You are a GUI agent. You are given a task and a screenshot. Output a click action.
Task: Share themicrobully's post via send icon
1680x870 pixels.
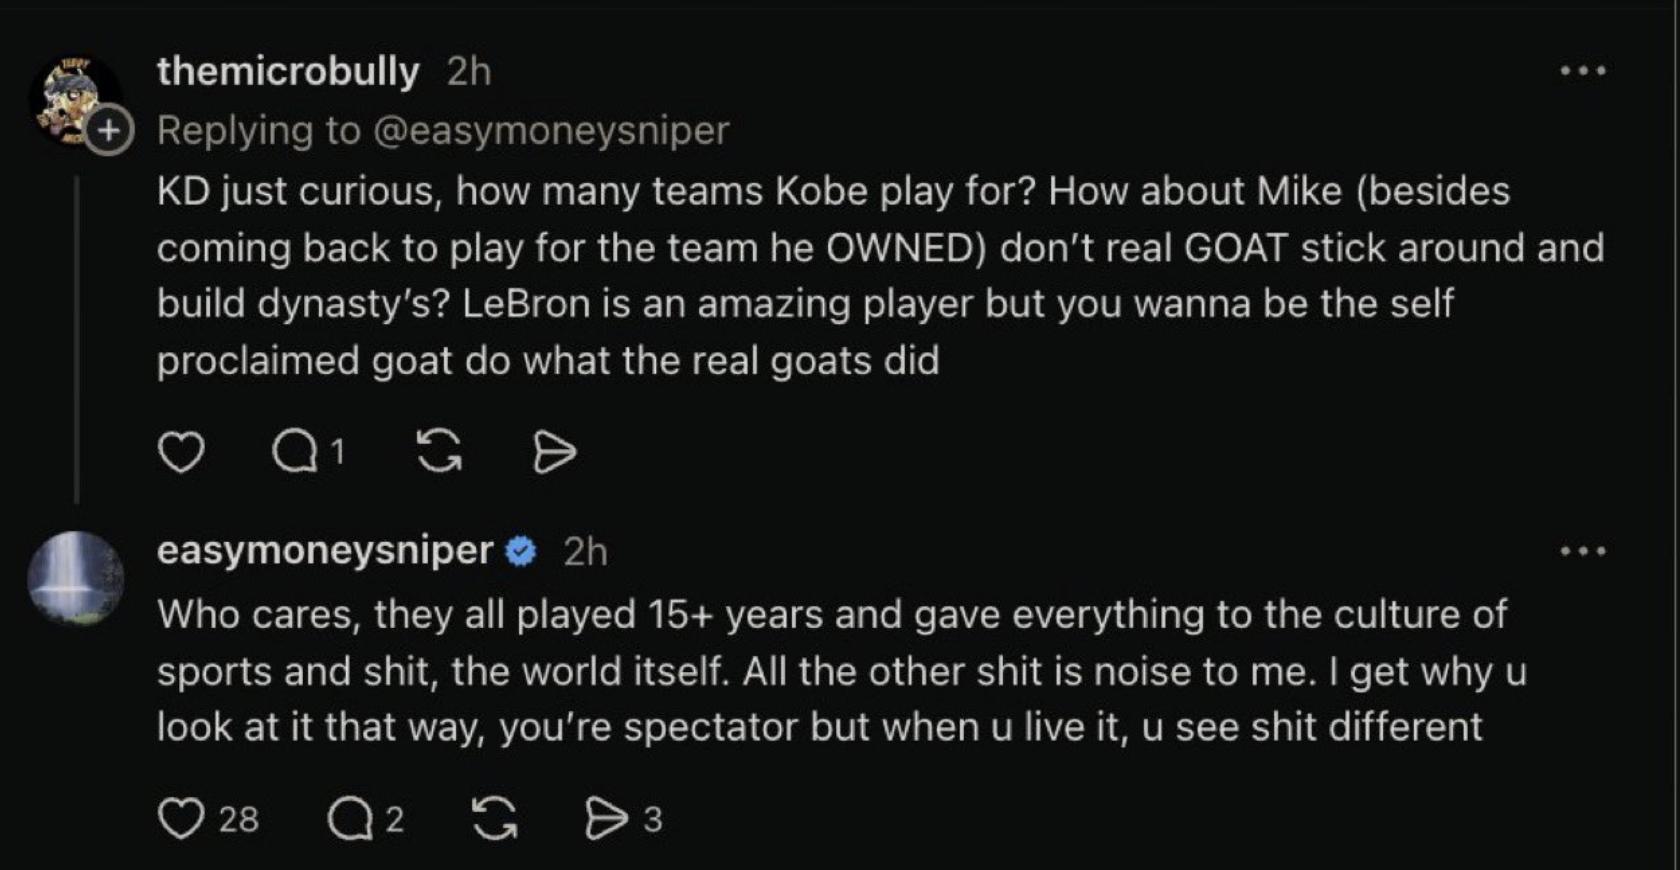(554, 452)
